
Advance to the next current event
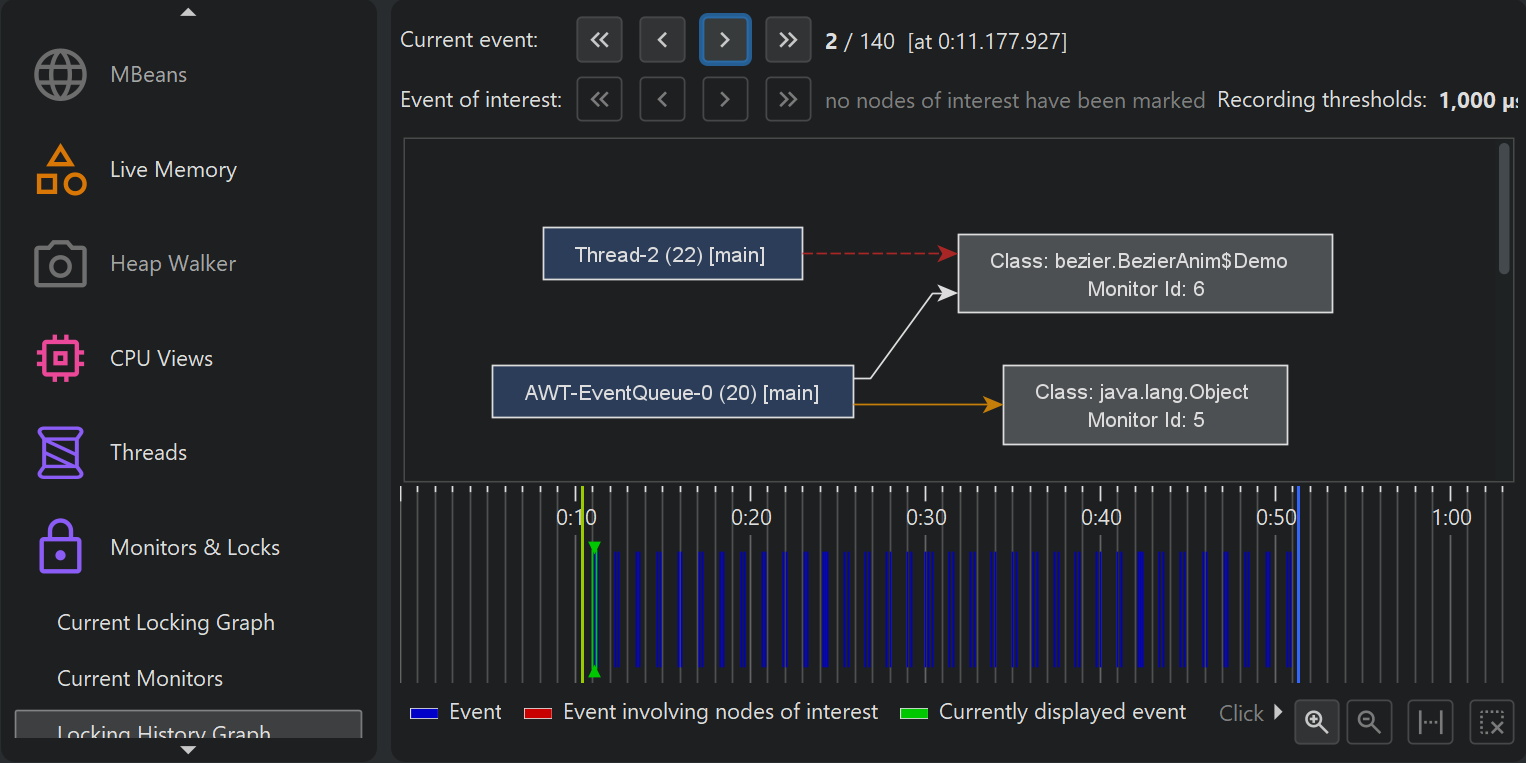point(725,40)
